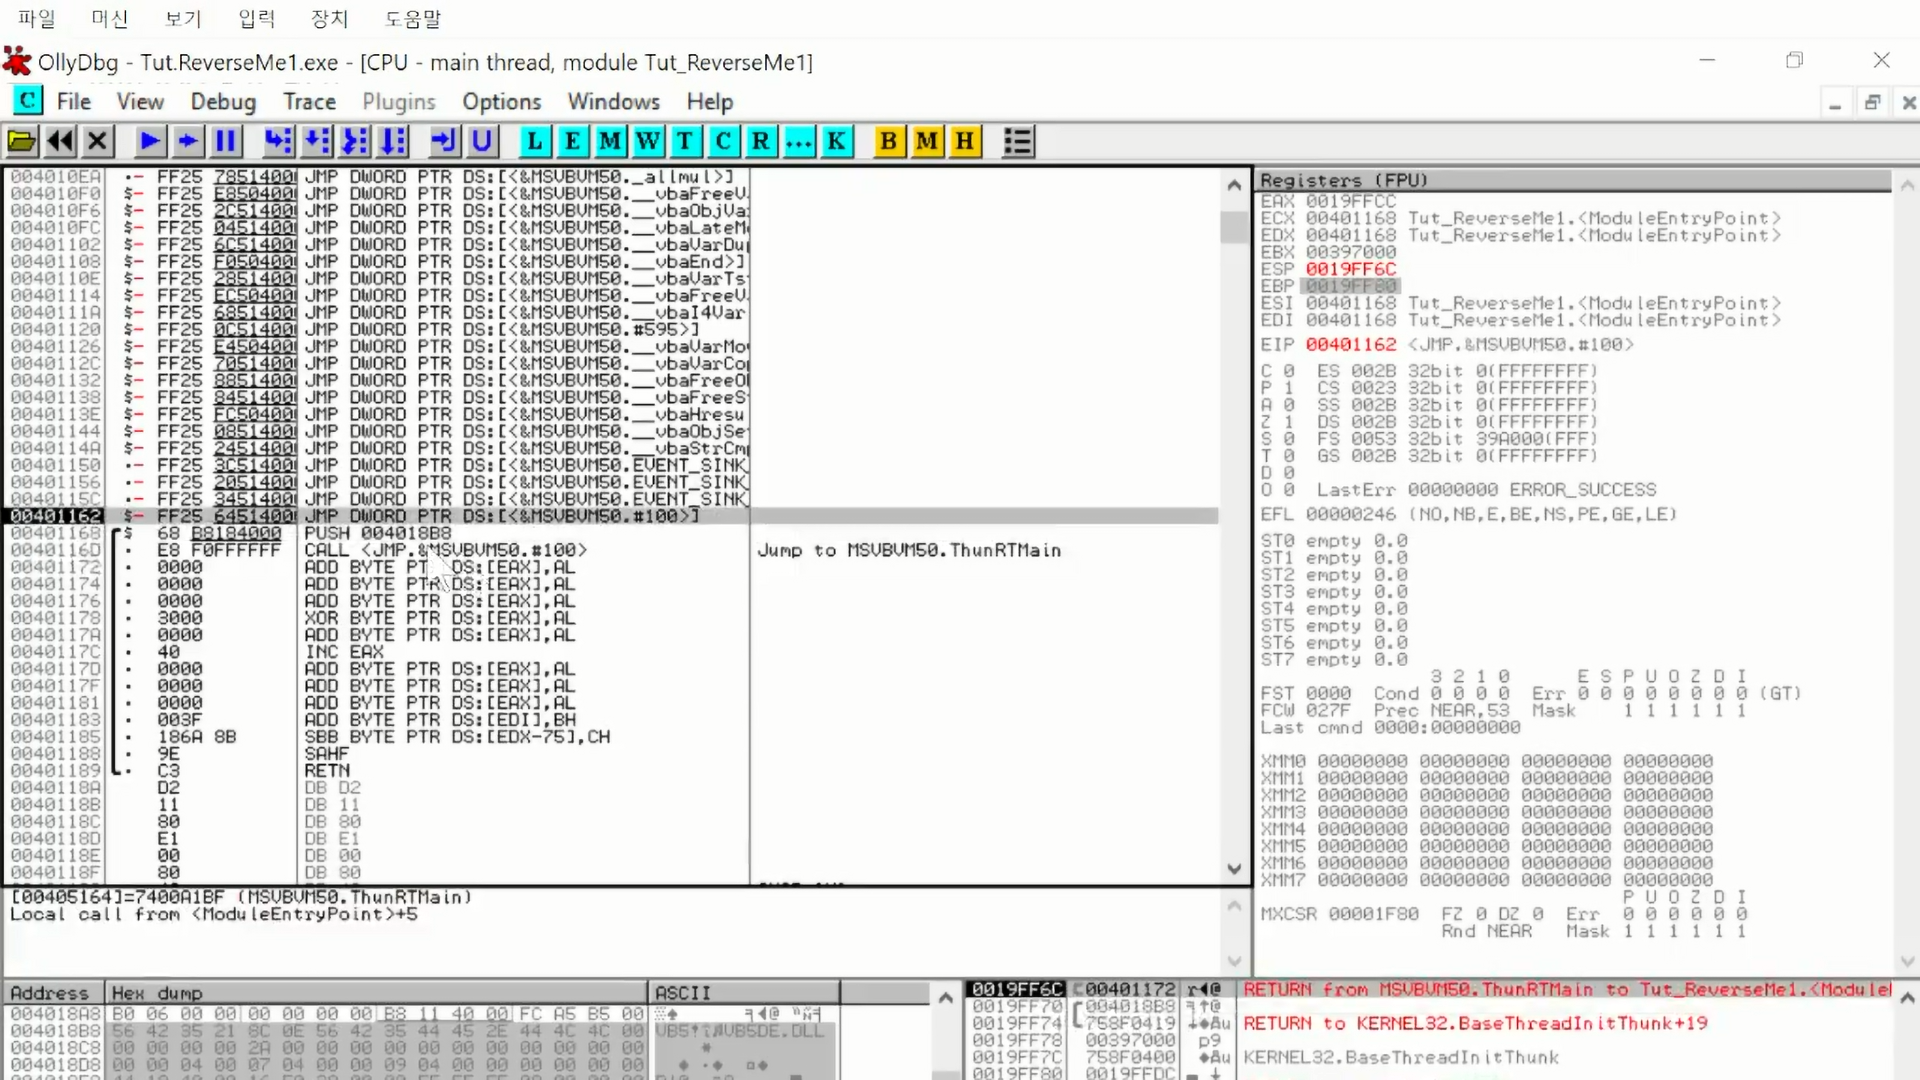Select the highlighted instruction at address 00401162

[x=612, y=516]
